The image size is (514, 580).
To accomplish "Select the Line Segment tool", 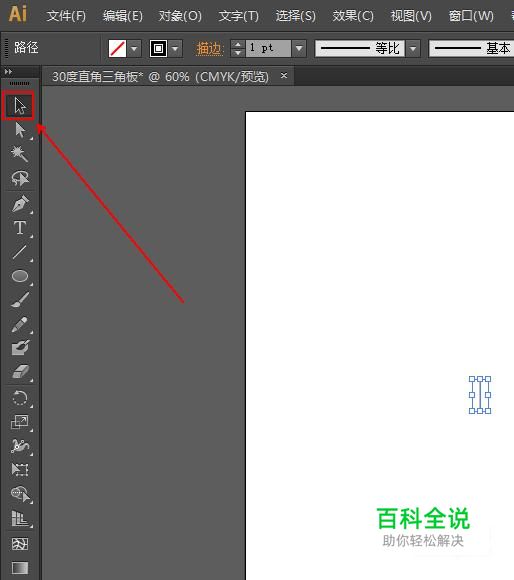I will [20, 252].
